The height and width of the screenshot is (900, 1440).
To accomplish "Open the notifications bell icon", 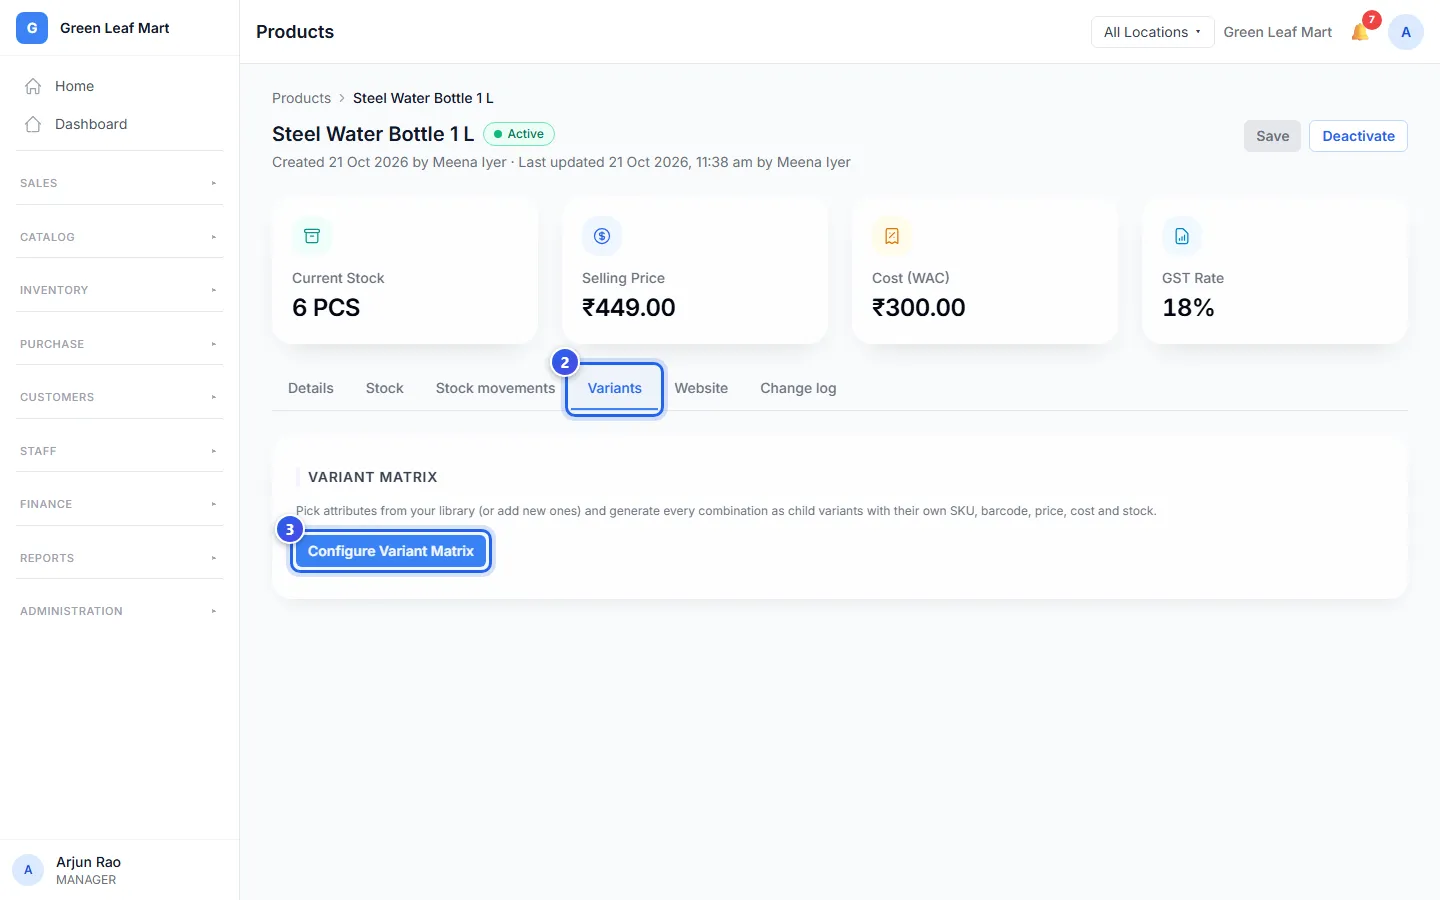I will coord(1360,32).
